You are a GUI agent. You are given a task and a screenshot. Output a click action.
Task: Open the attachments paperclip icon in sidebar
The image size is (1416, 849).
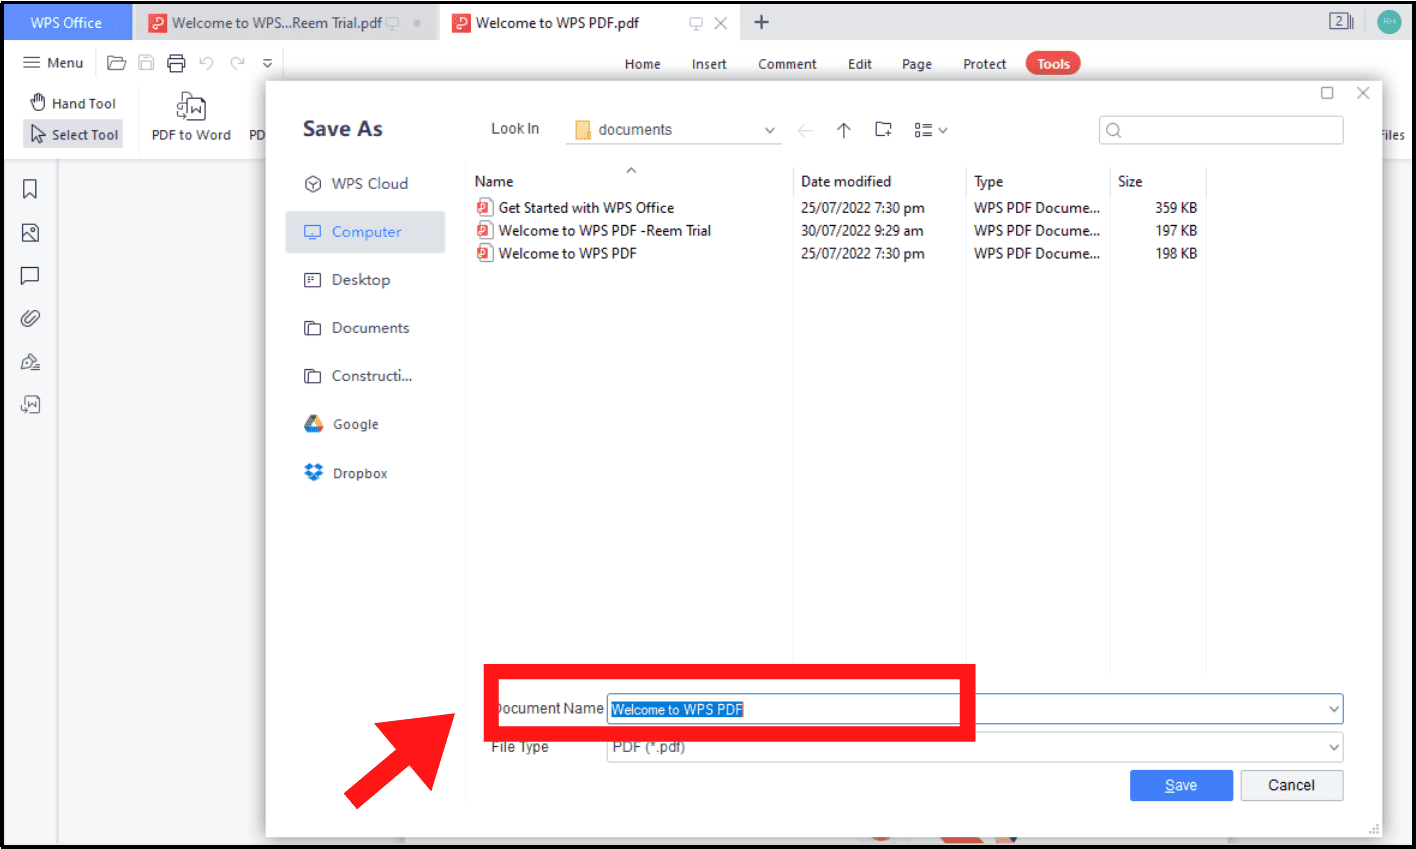tap(30, 318)
